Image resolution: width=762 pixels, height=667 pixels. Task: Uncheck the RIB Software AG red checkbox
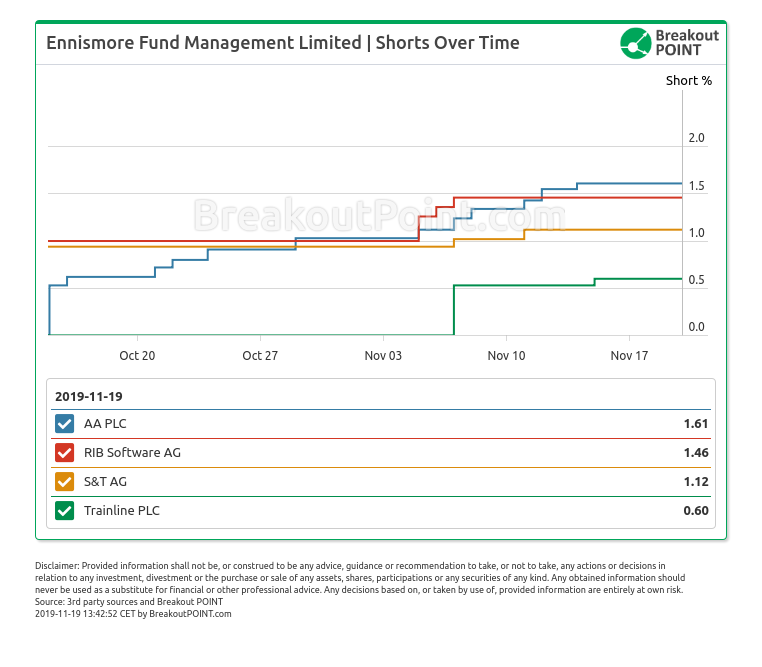click(x=64, y=452)
